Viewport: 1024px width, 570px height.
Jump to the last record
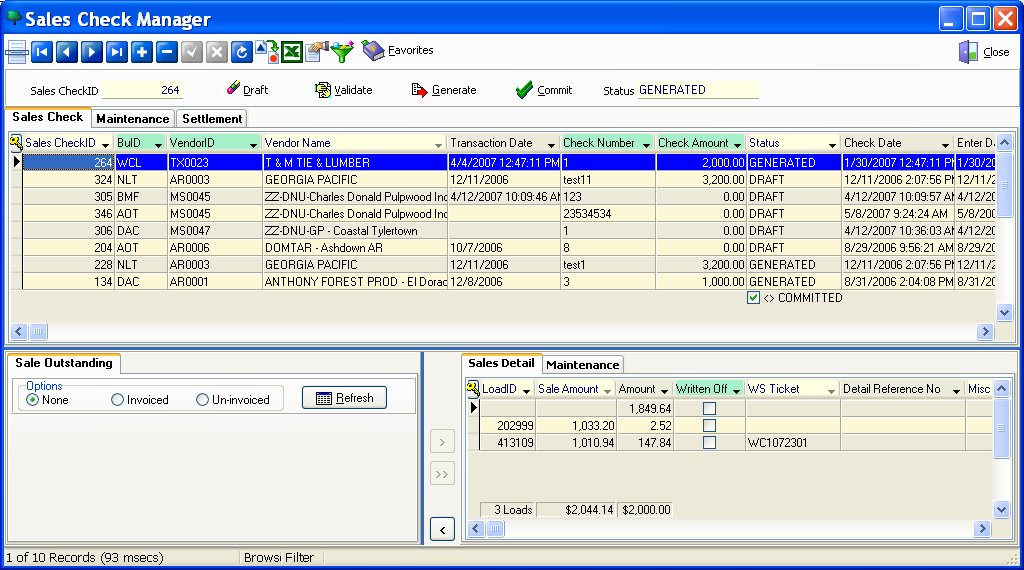point(117,51)
